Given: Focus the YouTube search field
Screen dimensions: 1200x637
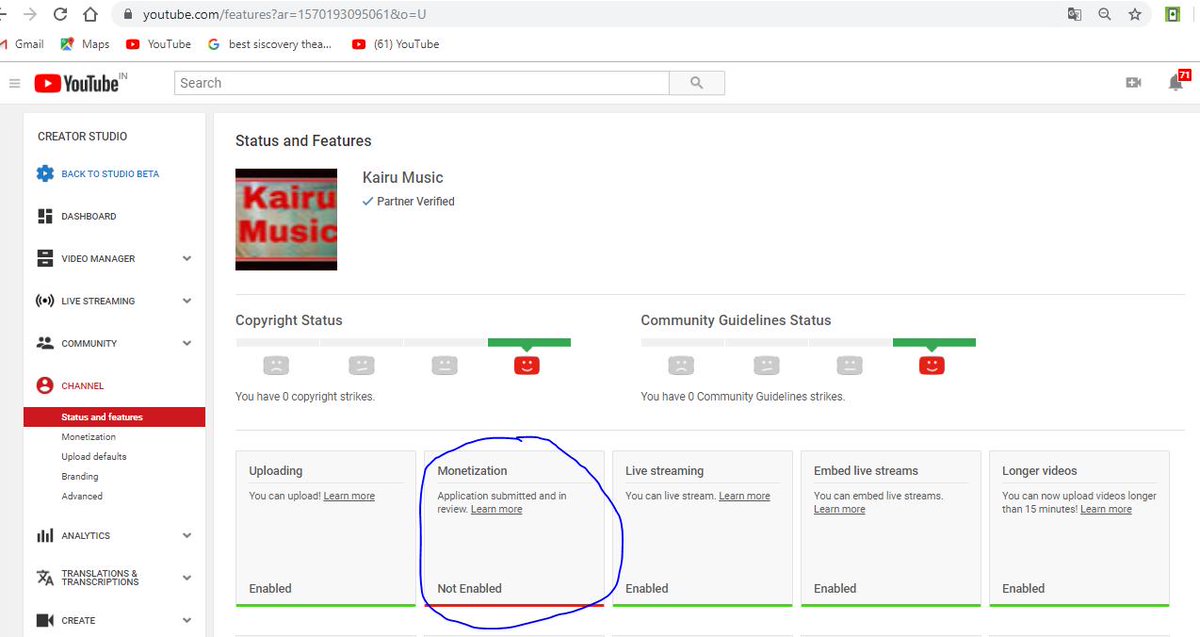Looking at the screenshot, I should (x=422, y=83).
